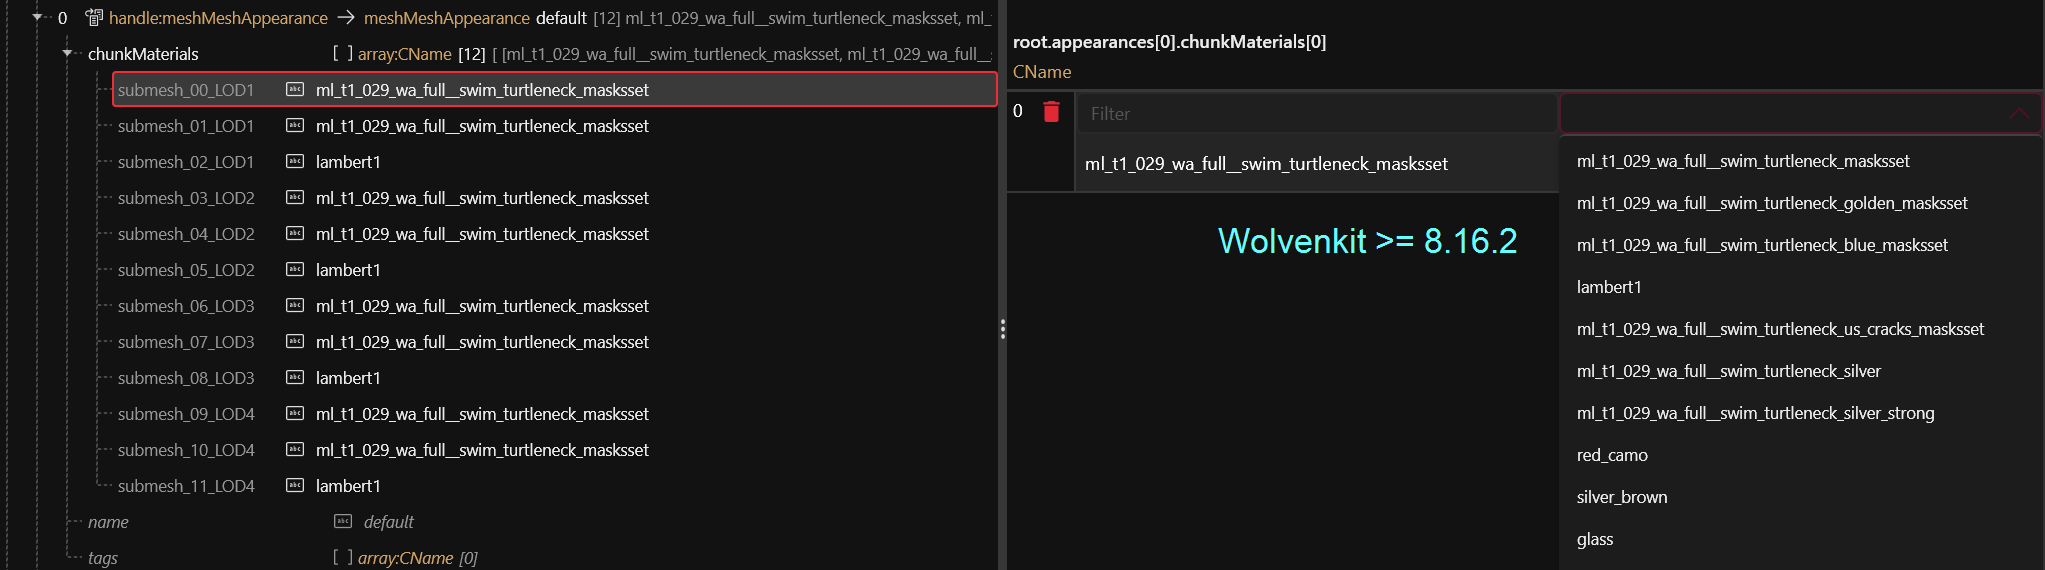Collapse the appearance 0 handle node
This screenshot has height=570, width=2045.
[37, 17]
